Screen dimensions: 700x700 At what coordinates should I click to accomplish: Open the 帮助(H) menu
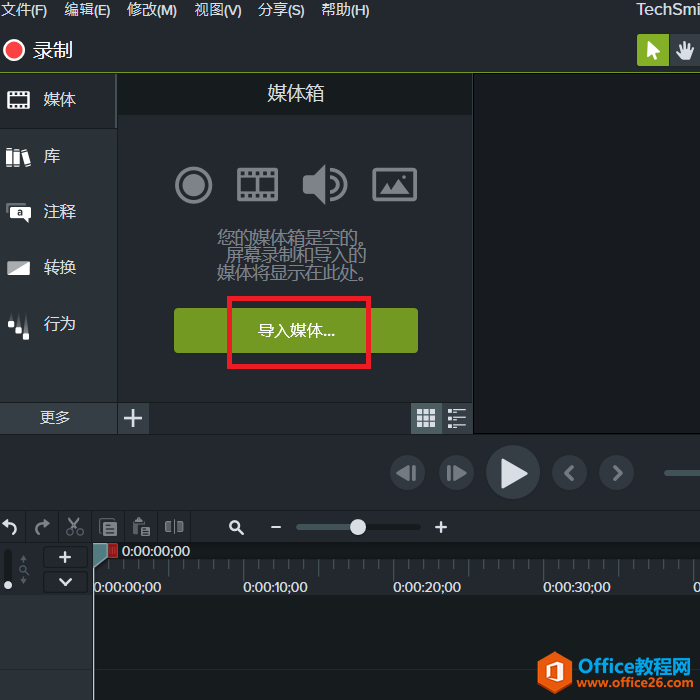345,9
